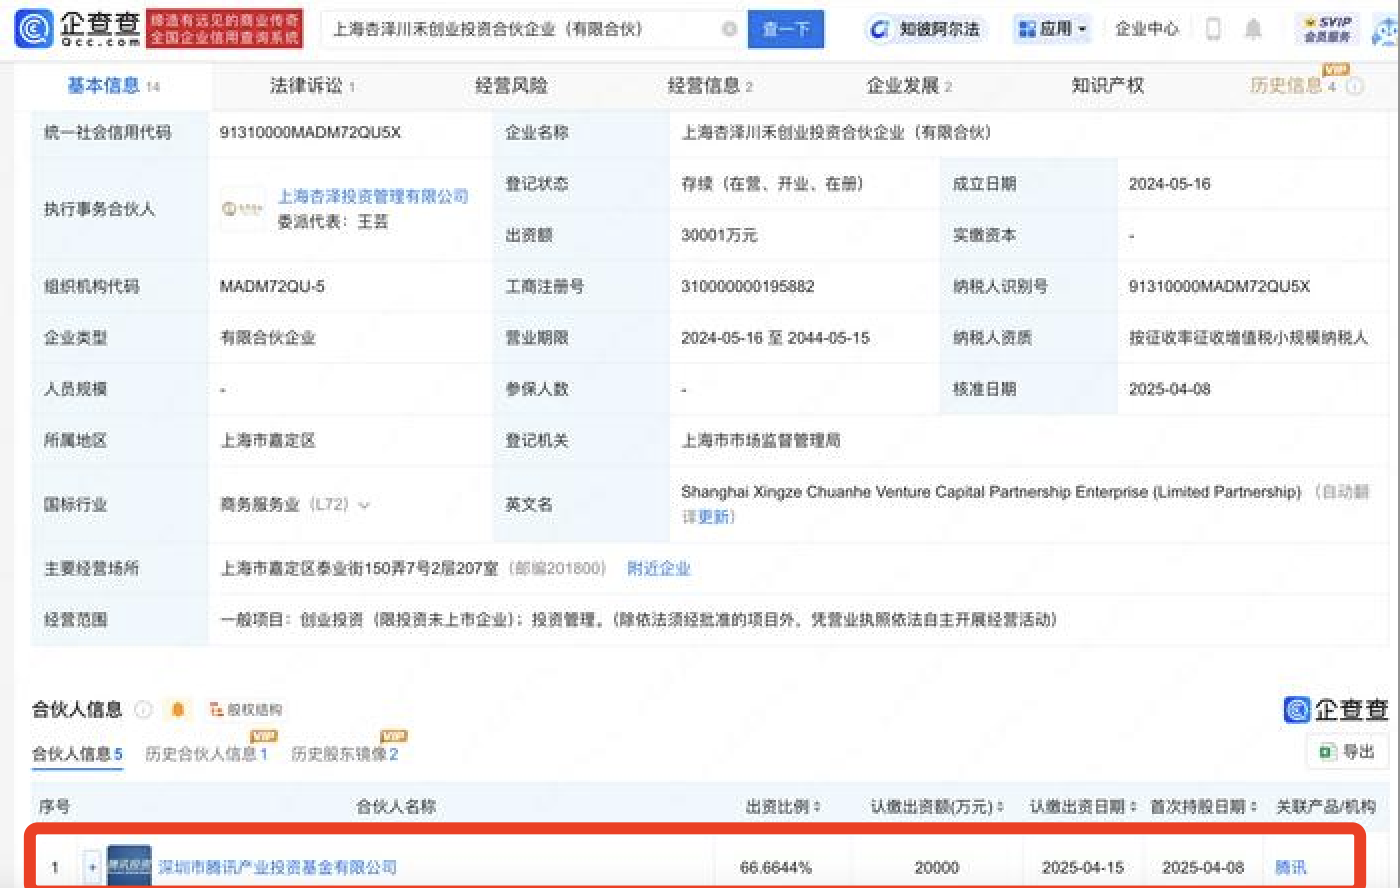The image size is (1400, 888).
Task: Select the 合伙人信息 5 sub-tab
Action: click(77, 754)
